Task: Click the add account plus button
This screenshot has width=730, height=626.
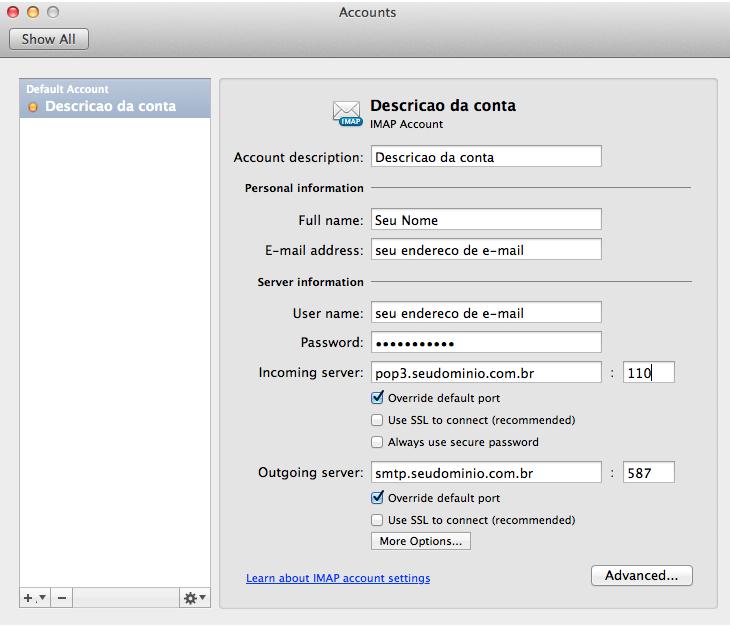Action: [x=30, y=597]
